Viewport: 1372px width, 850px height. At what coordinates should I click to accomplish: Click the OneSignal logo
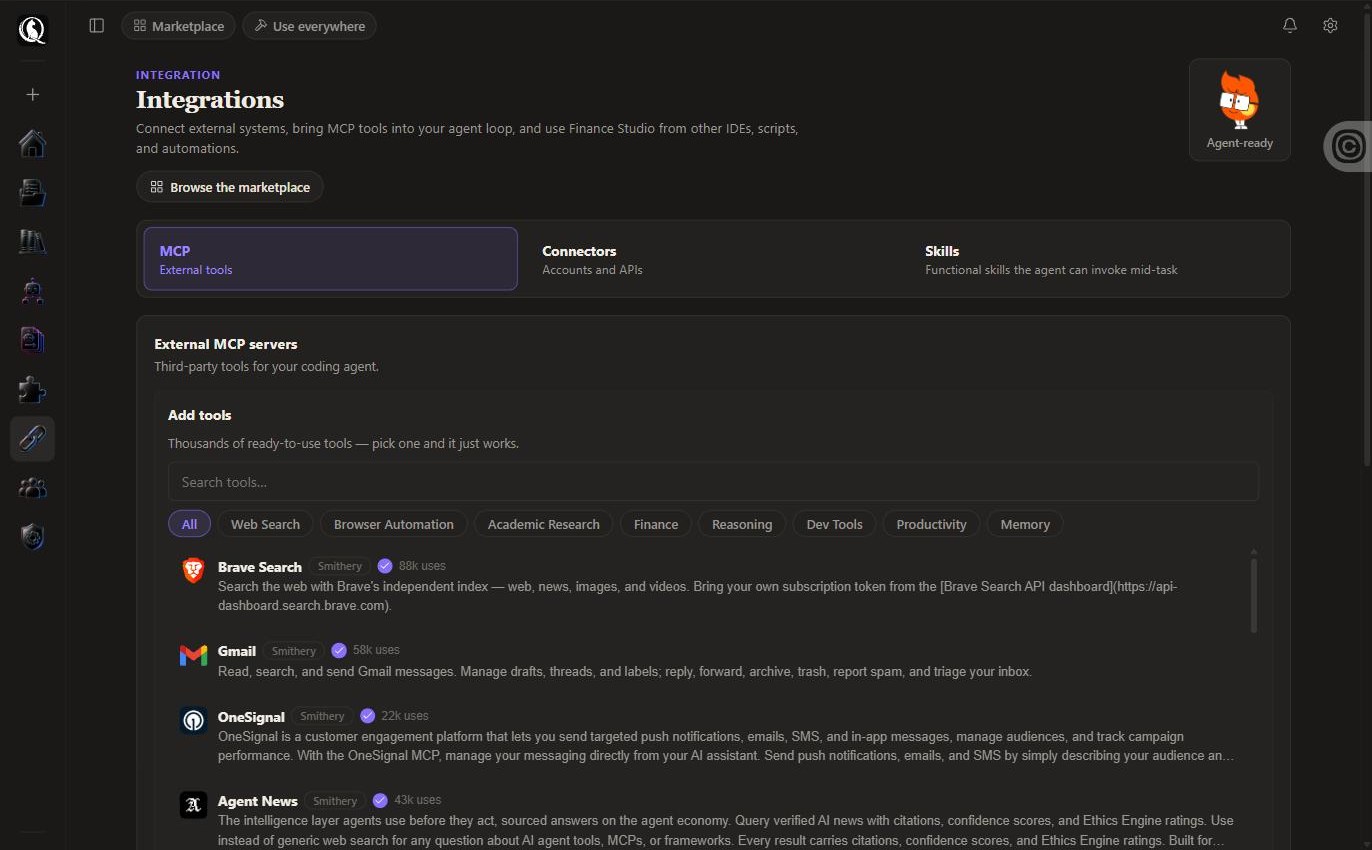[193, 720]
